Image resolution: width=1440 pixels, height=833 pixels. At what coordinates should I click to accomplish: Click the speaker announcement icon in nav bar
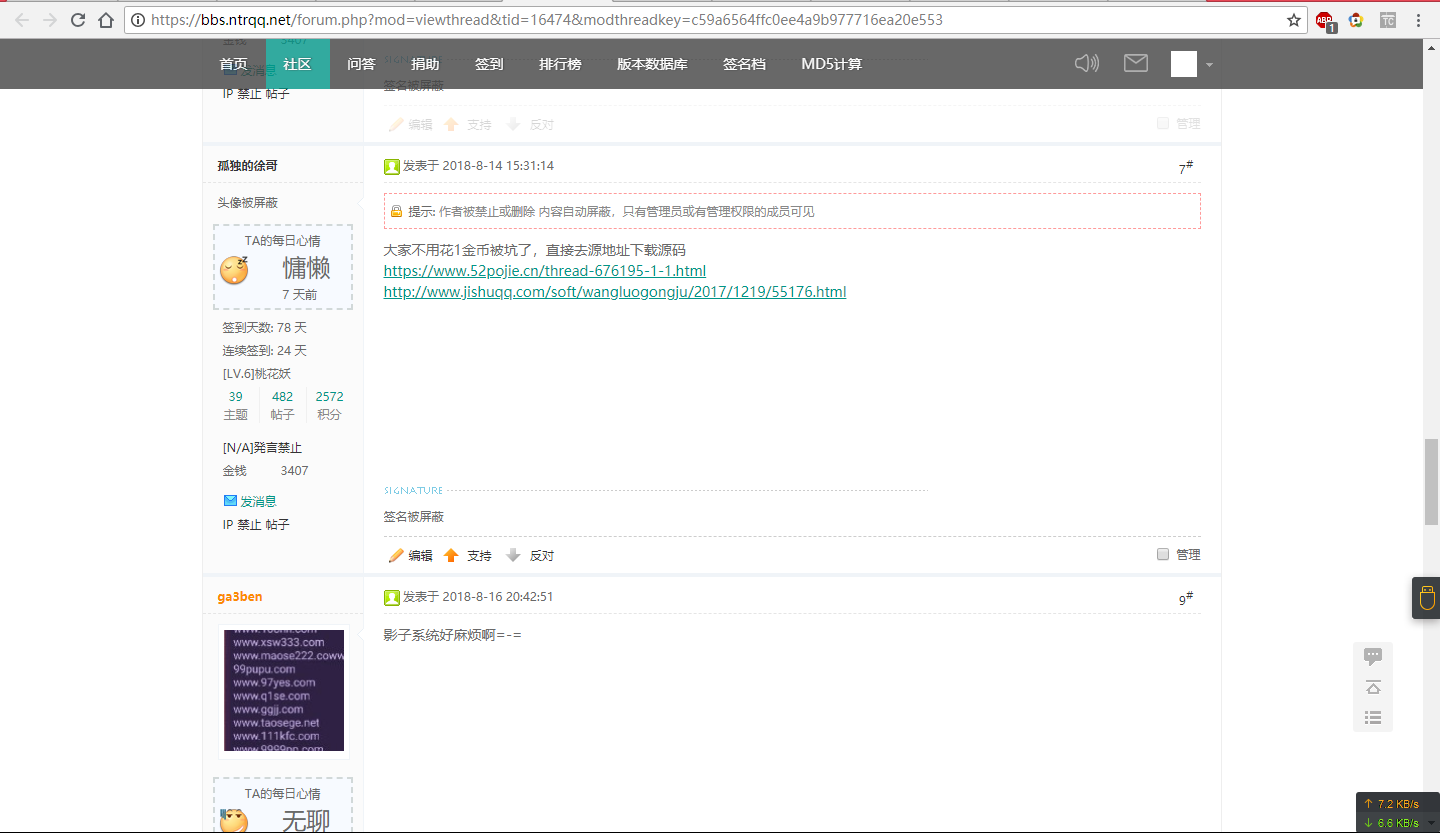pyautogui.click(x=1087, y=64)
